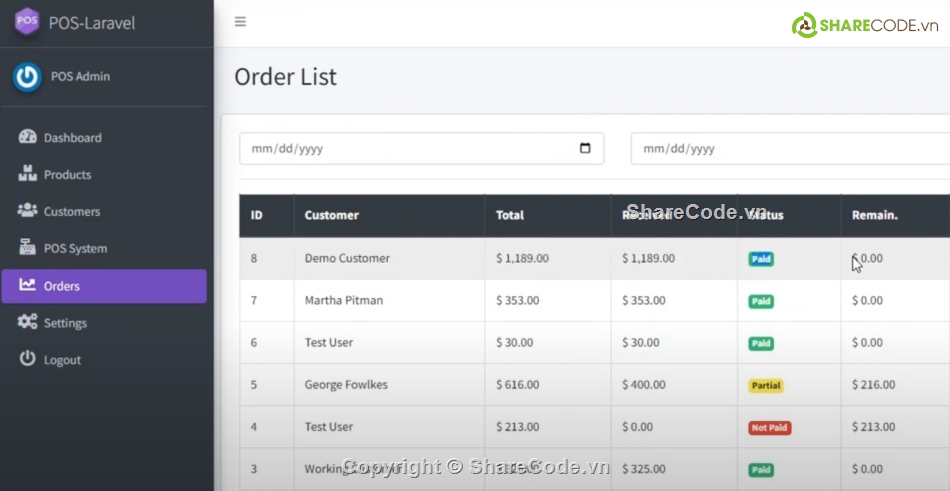Open the calendar picker on first date field
Screen dimensions: 950x491
[585, 149]
